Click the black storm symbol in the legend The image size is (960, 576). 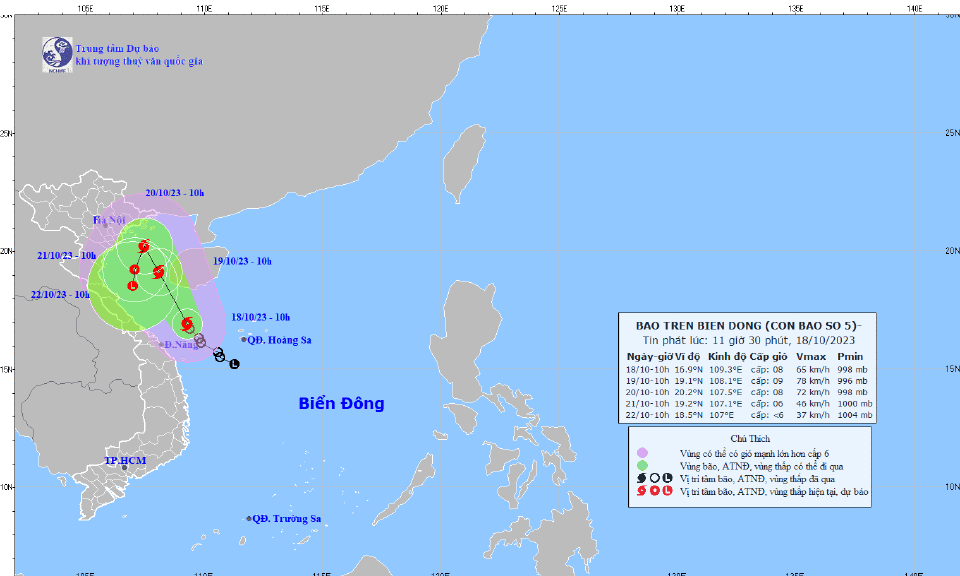pyautogui.click(x=642, y=479)
